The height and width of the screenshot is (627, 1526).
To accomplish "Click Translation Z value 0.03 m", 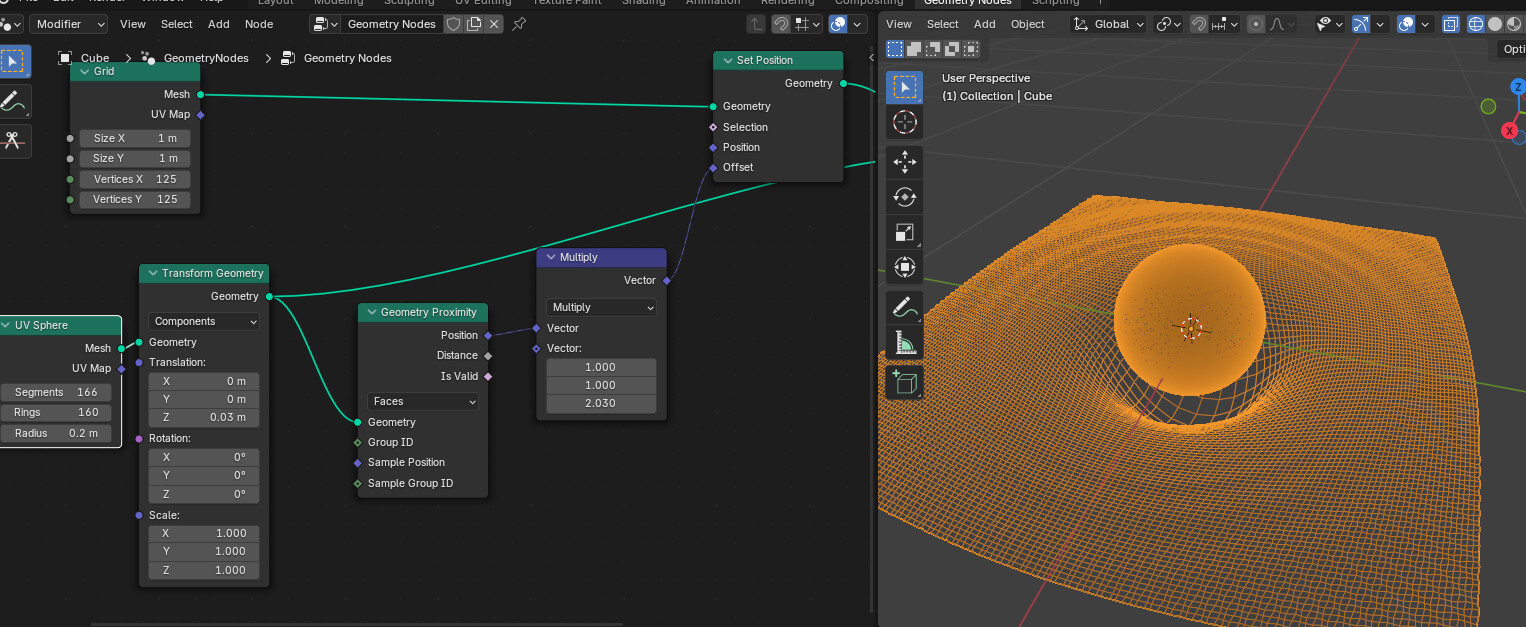I will (204, 417).
